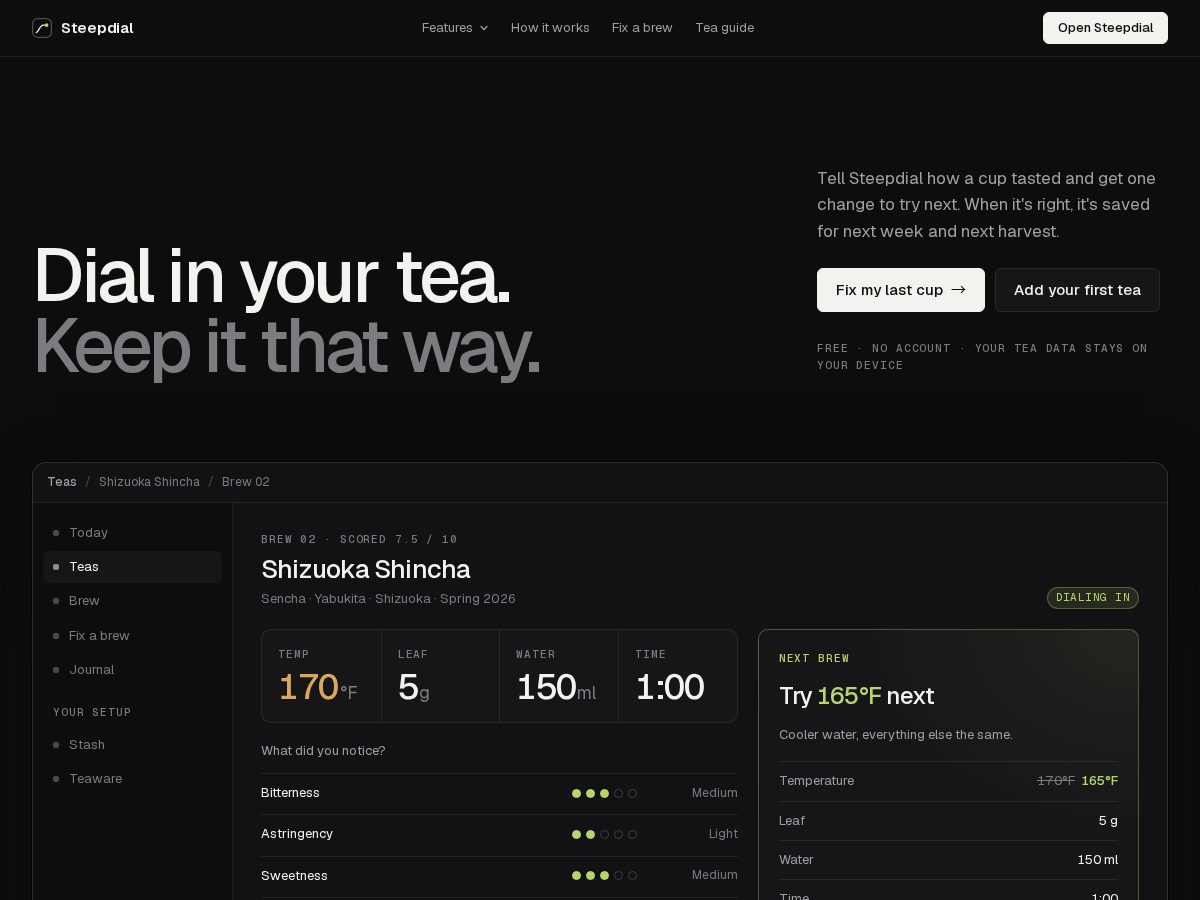The height and width of the screenshot is (900, 1200).
Task: Click the new 165°F temperature value
Action: pos(1100,781)
